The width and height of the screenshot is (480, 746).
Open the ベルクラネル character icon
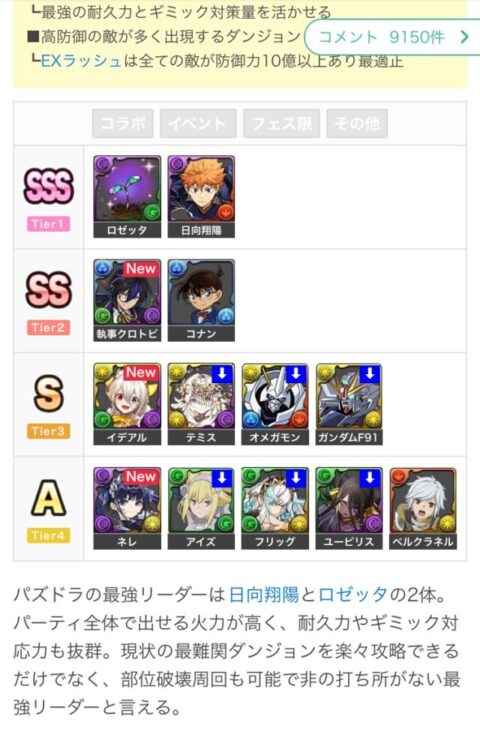423,508
